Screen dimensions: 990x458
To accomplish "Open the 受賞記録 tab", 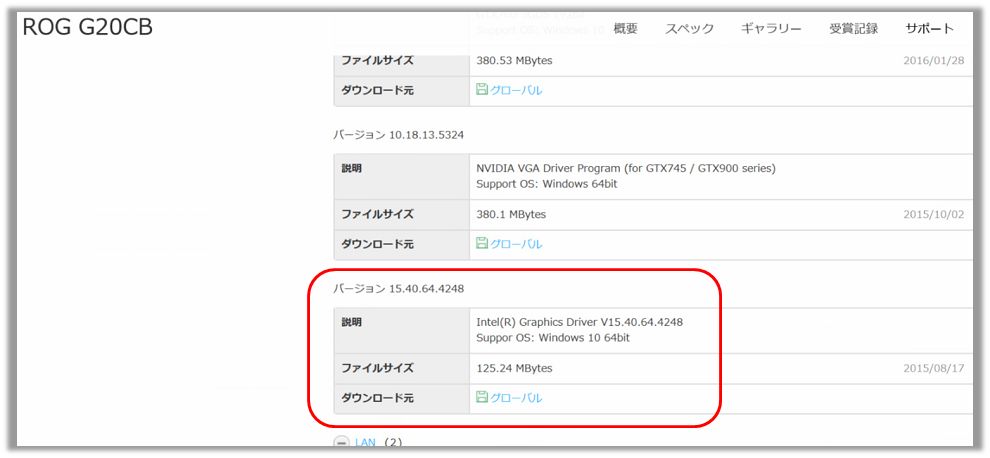I will pos(854,28).
